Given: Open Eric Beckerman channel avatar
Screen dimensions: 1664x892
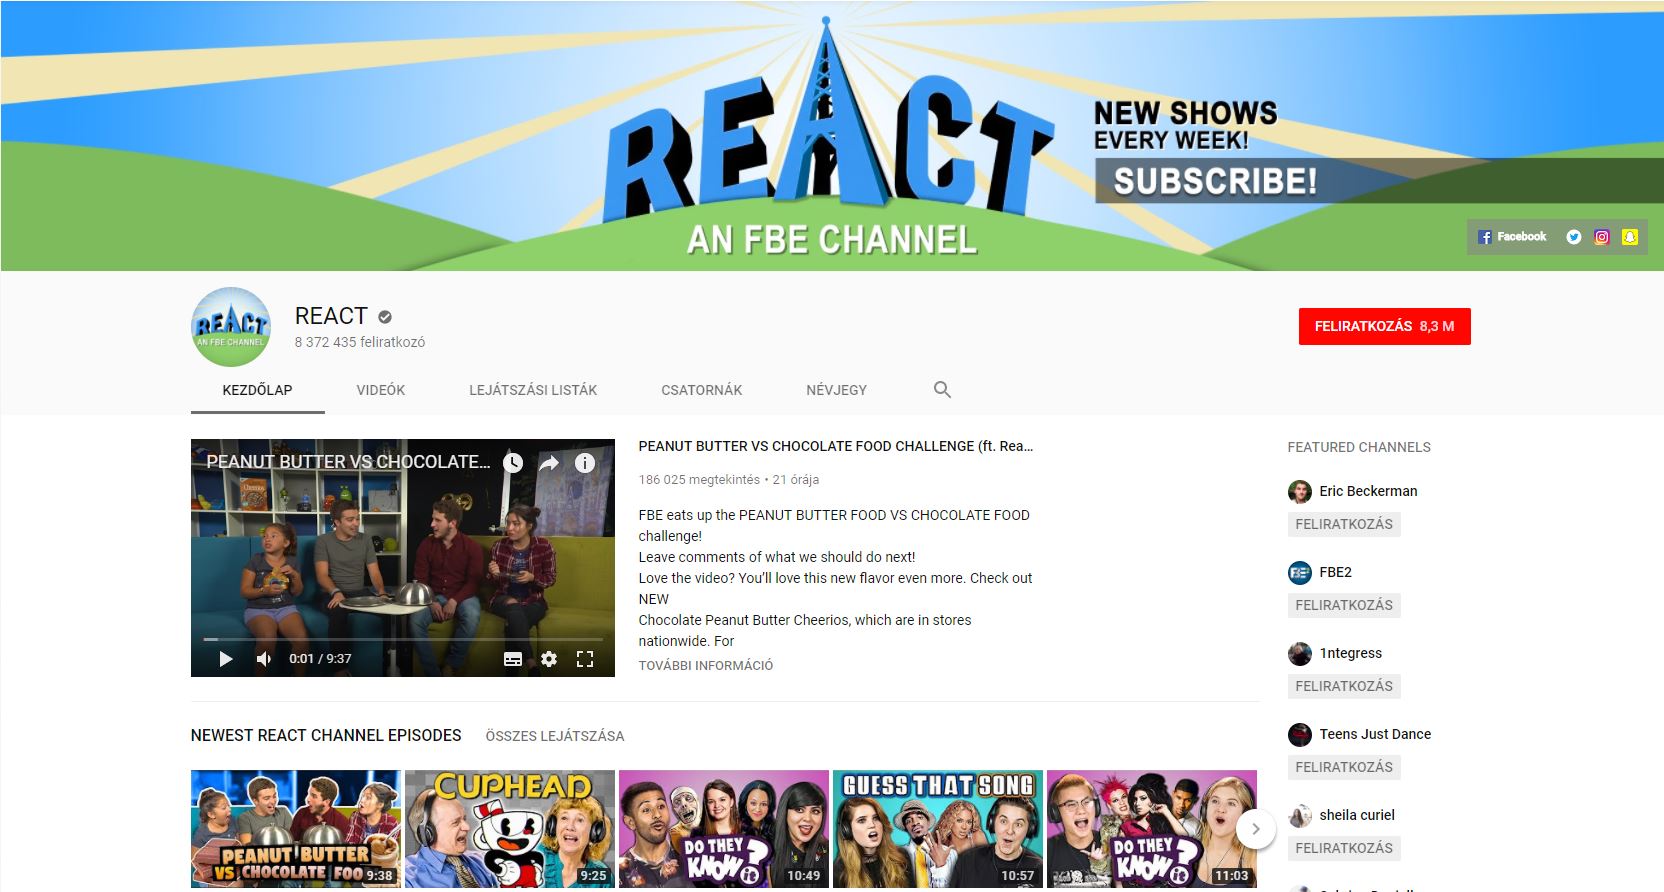Looking at the screenshot, I should pyautogui.click(x=1300, y=491).
